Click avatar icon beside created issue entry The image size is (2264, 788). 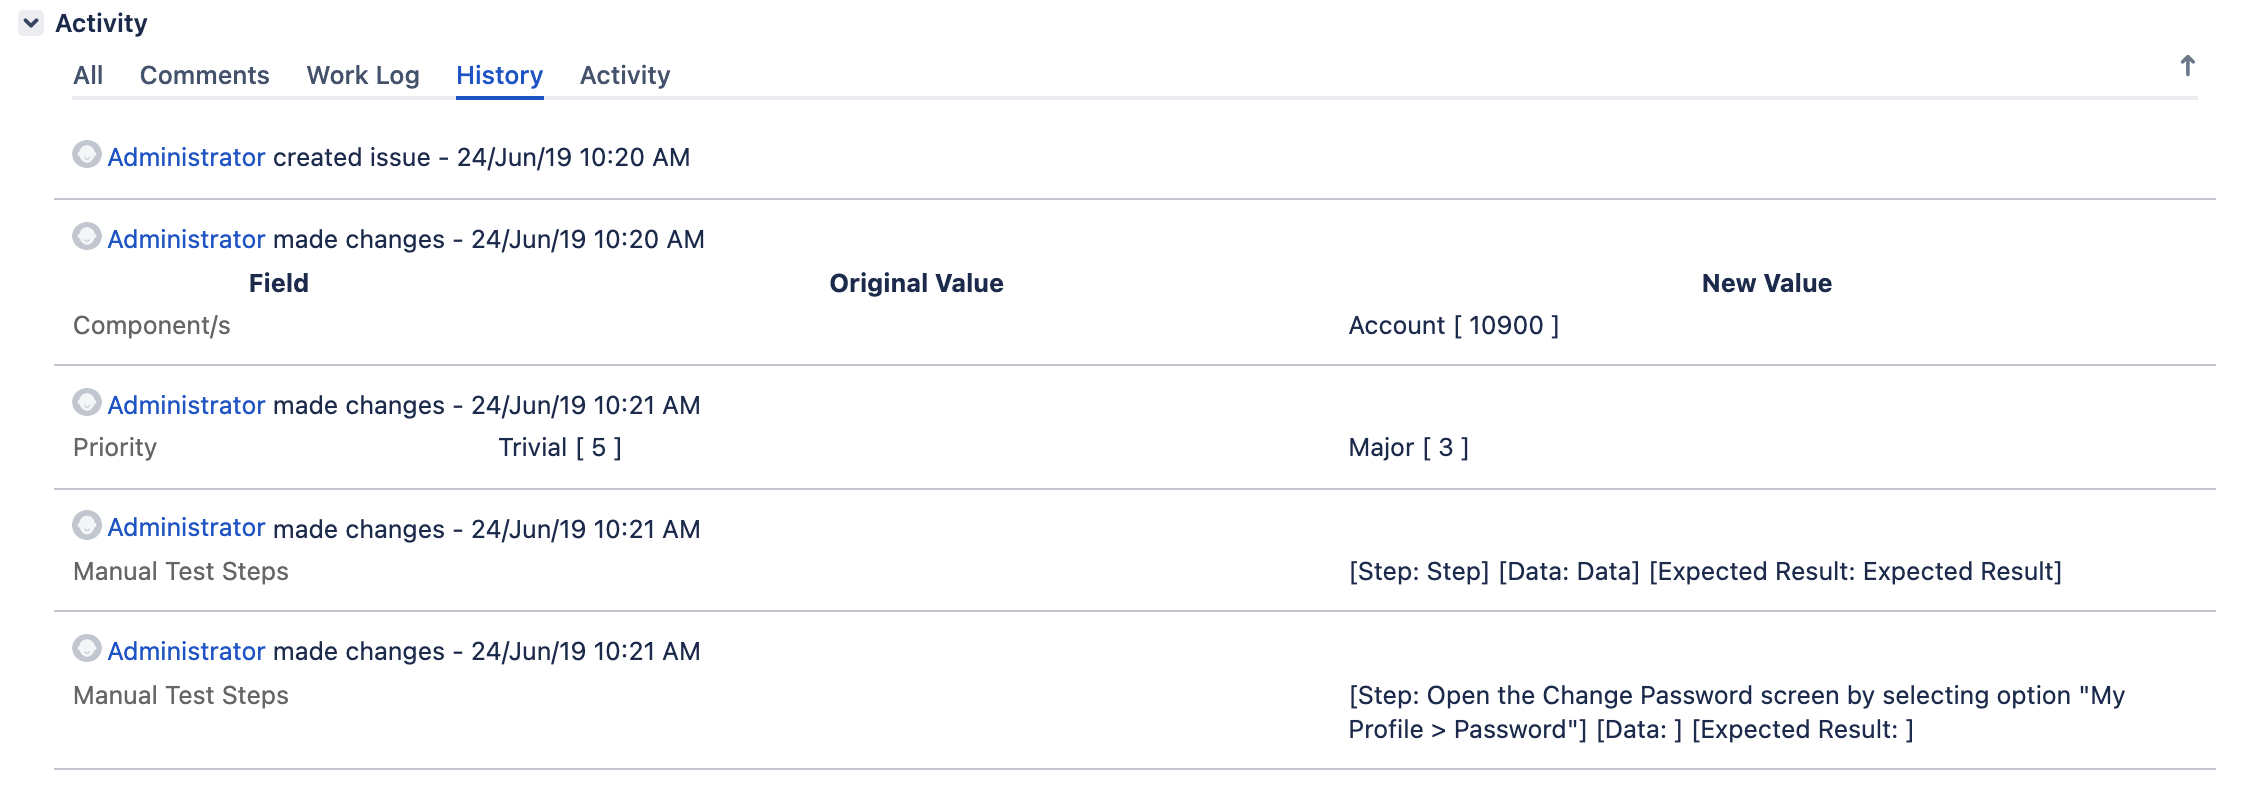[x=87, y=154]
